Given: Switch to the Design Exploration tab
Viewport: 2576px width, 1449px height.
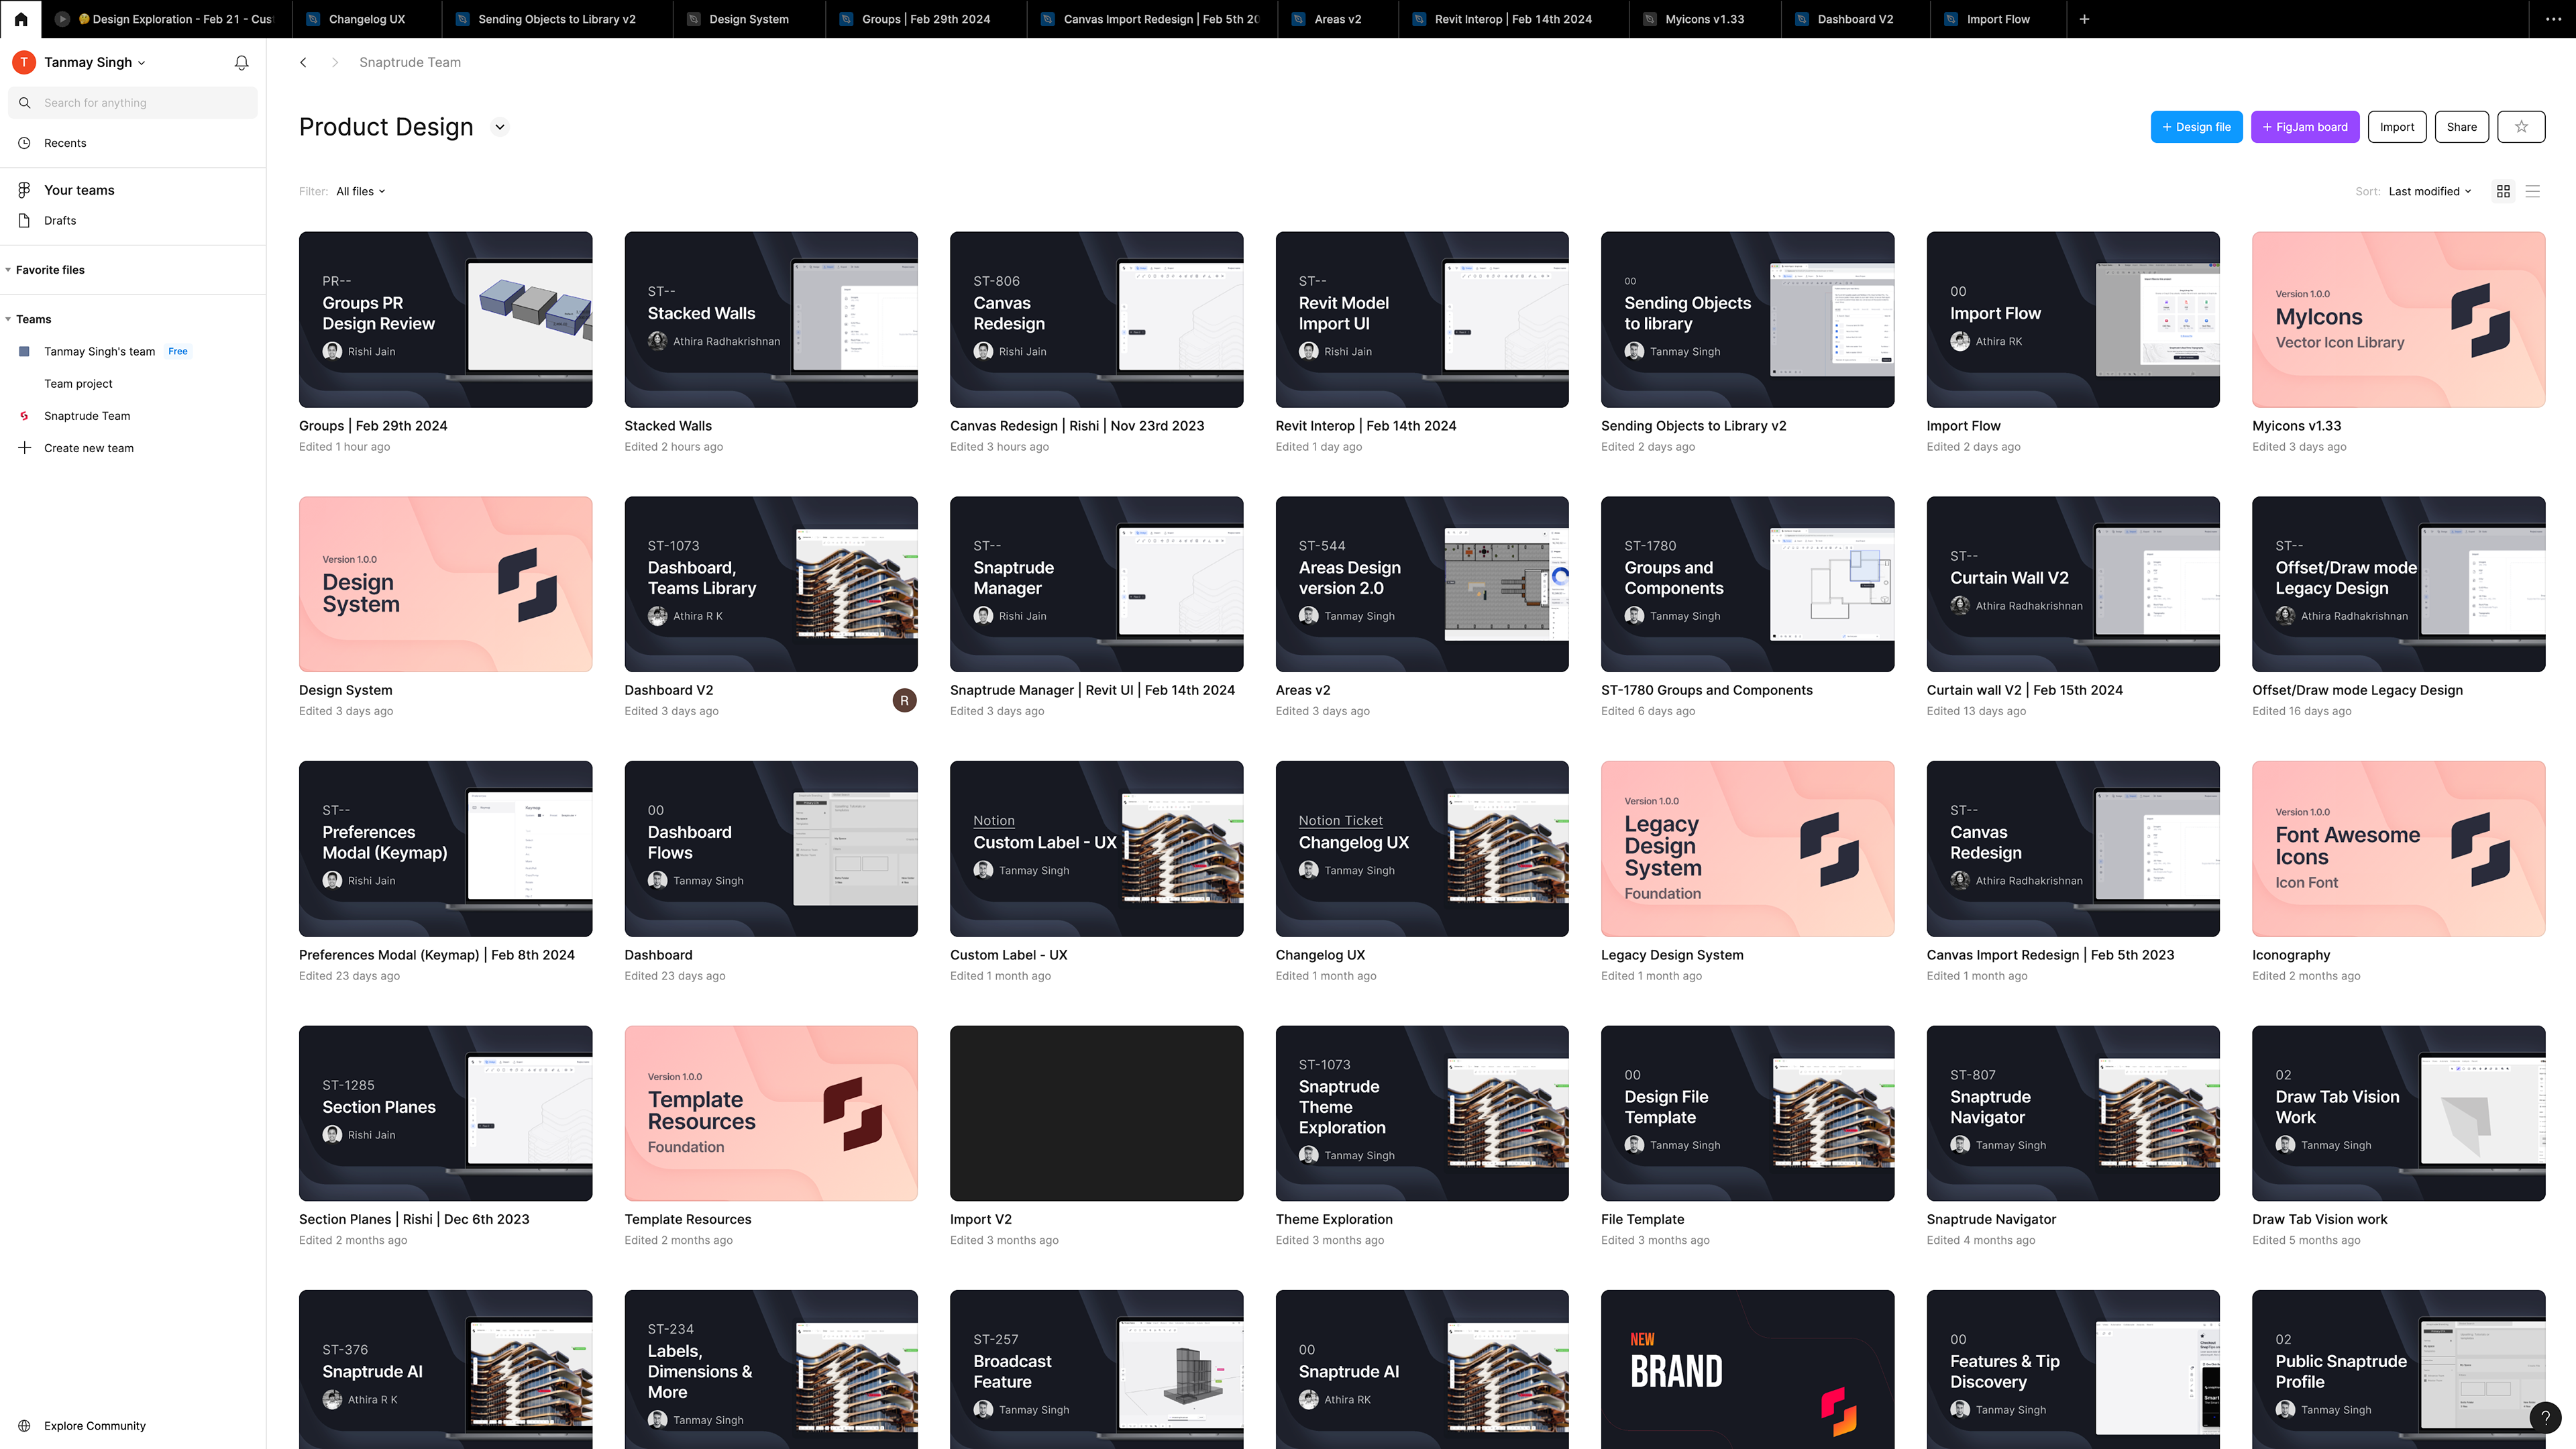Looking at the screenshot, I should (x=168, y=19).
